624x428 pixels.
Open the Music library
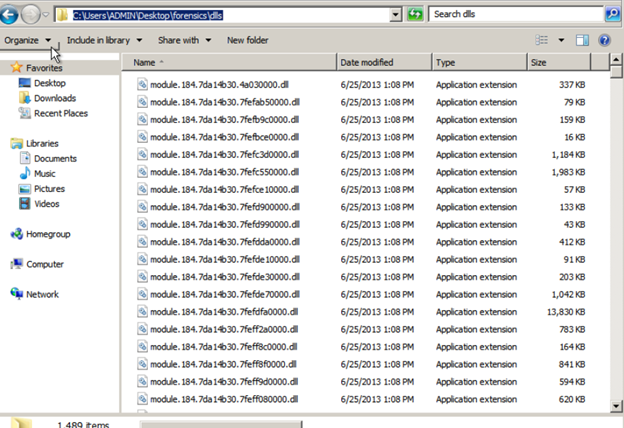pos(44,173)
